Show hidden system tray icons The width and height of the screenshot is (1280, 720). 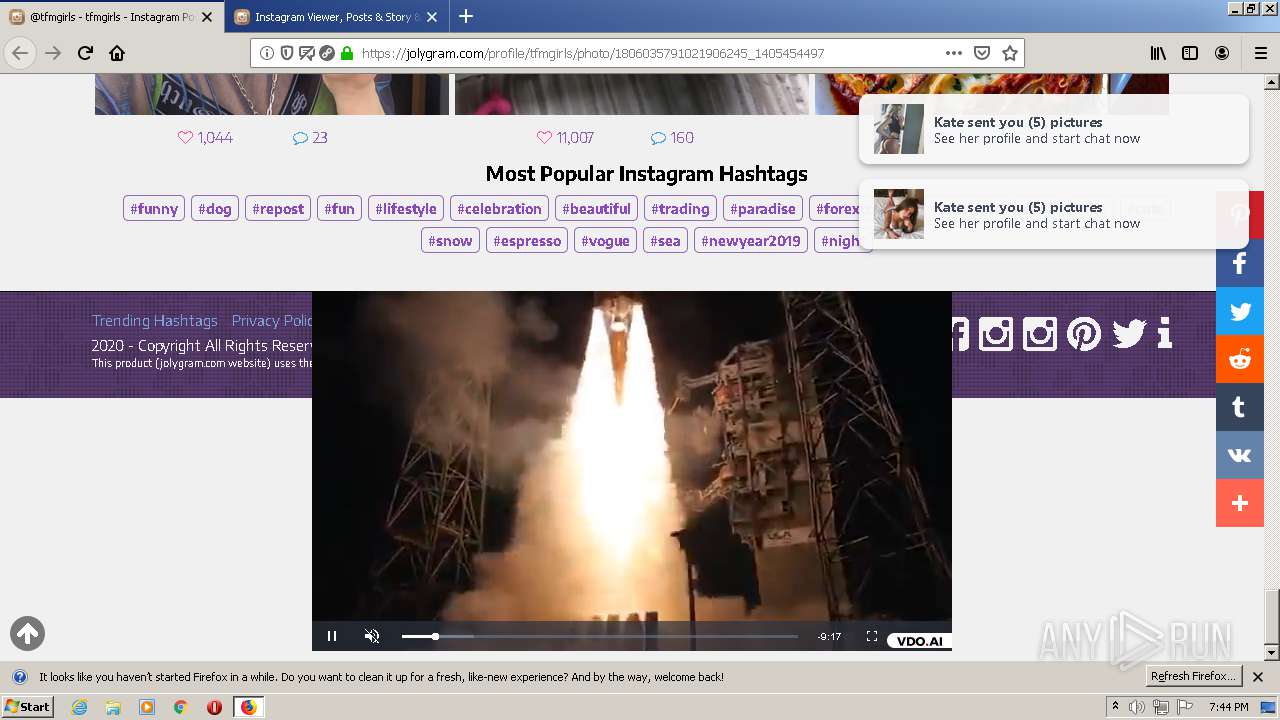1115,707
